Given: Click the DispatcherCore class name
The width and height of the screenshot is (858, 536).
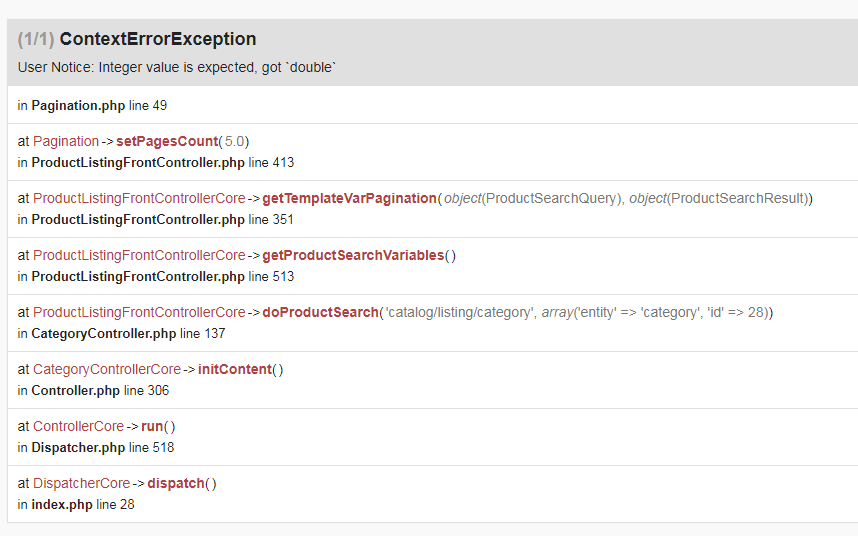Looking at the screenshot, I should point(81,483).
